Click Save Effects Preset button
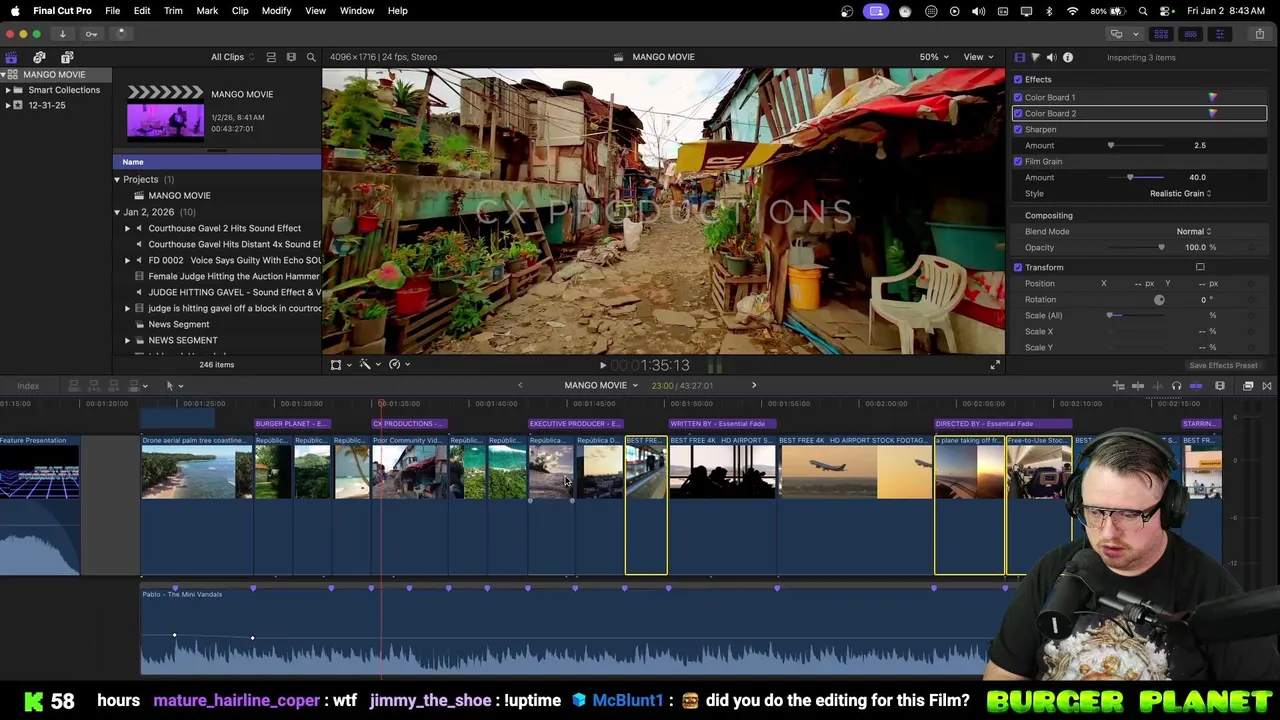Viewport: 1280px width, 720px height. click(x=1223, y=365)
